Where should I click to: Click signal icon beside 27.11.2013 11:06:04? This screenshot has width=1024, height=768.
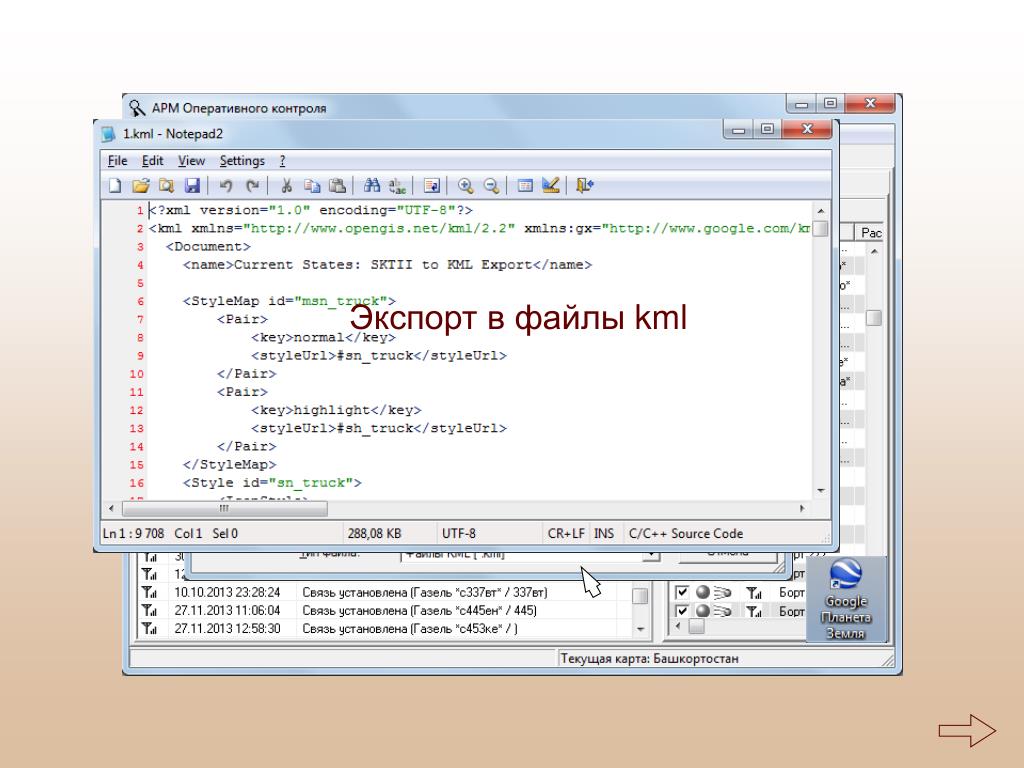(150, 611)
